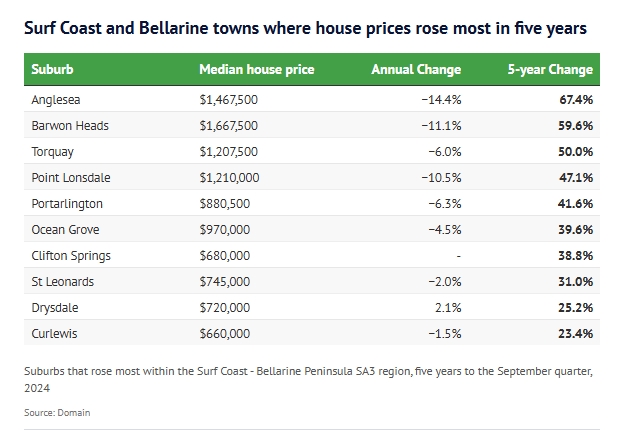
Task: Click the table's main title heading
Action: (x=304, y=28)
